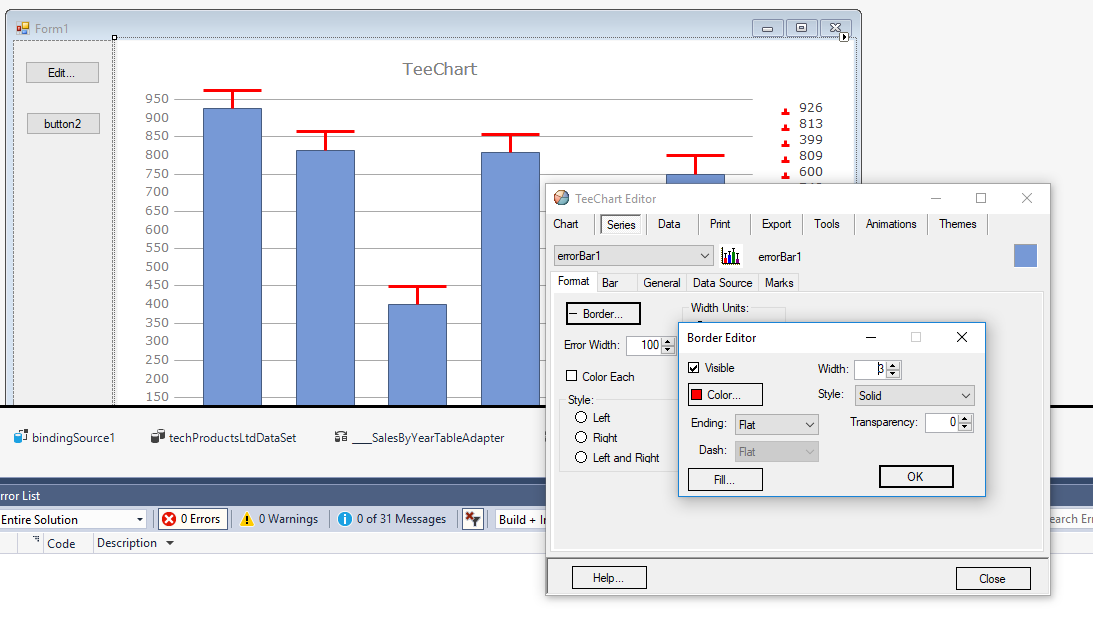Switch to the Data Source sub-tab
Screen dimensions: 1093x630
(x=722, y=283)
